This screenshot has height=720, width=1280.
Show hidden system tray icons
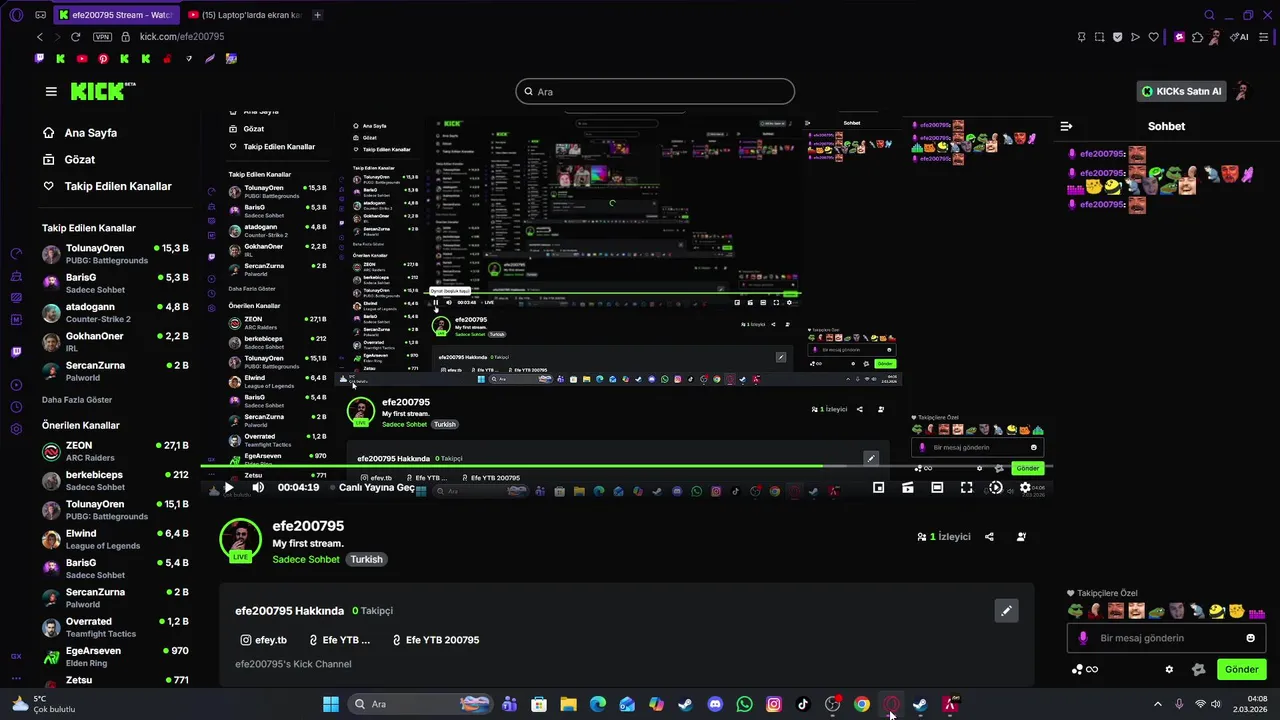click(1158, 704)
